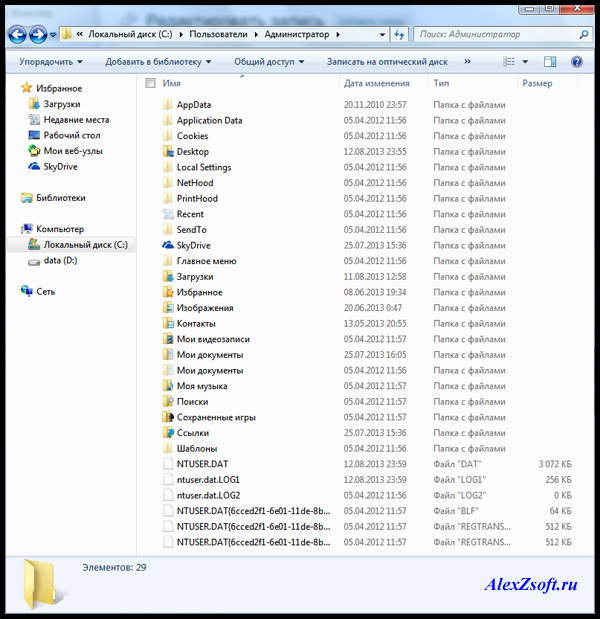Open the Упорядочить dropdown menu
Image resolution: width=600 pixels, height=619 pixels.
51,61
